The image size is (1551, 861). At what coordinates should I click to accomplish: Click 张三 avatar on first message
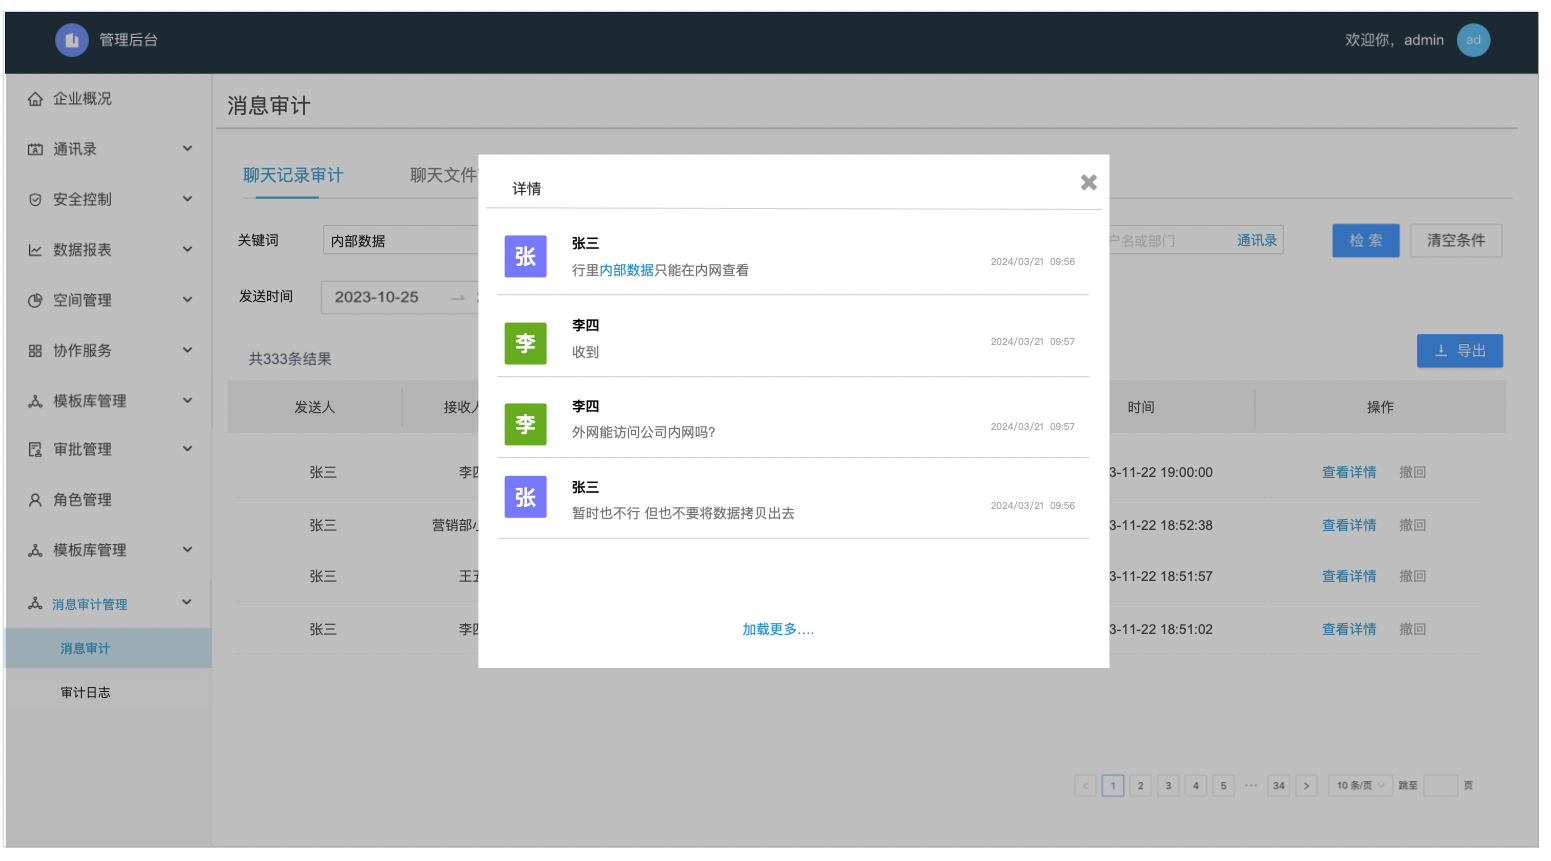click(525, 257)
